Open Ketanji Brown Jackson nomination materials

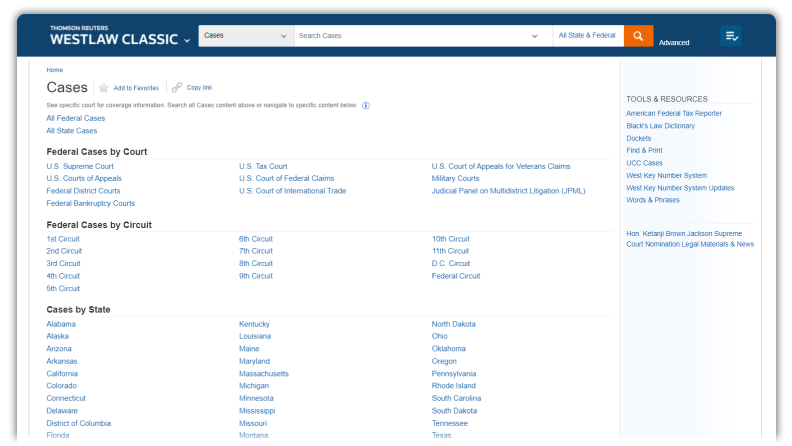690,239
